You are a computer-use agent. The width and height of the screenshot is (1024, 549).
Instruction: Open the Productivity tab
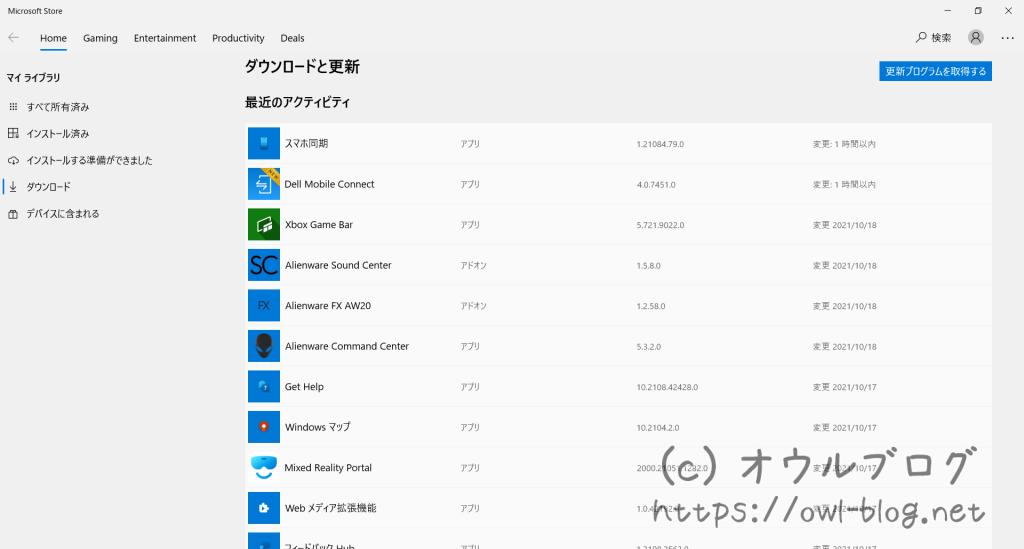tap(238, 38)
